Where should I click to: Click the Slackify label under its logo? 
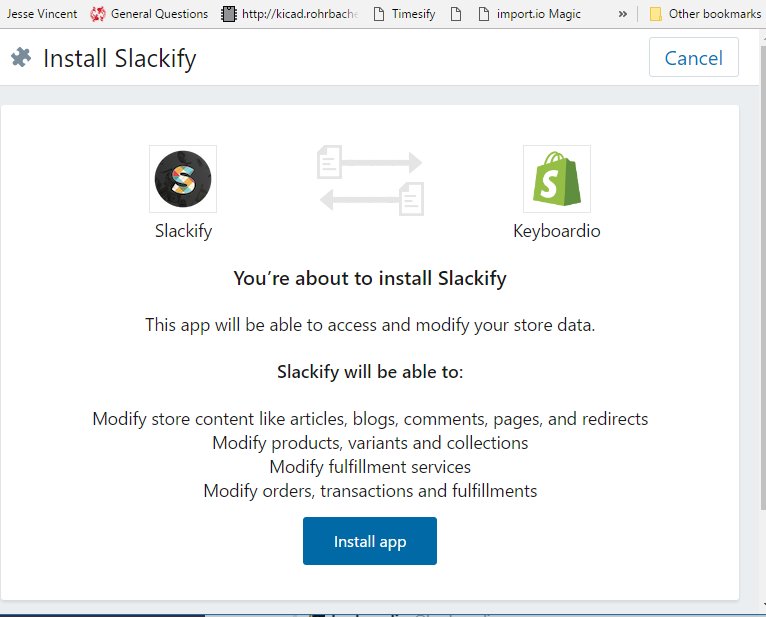[183, 231]
